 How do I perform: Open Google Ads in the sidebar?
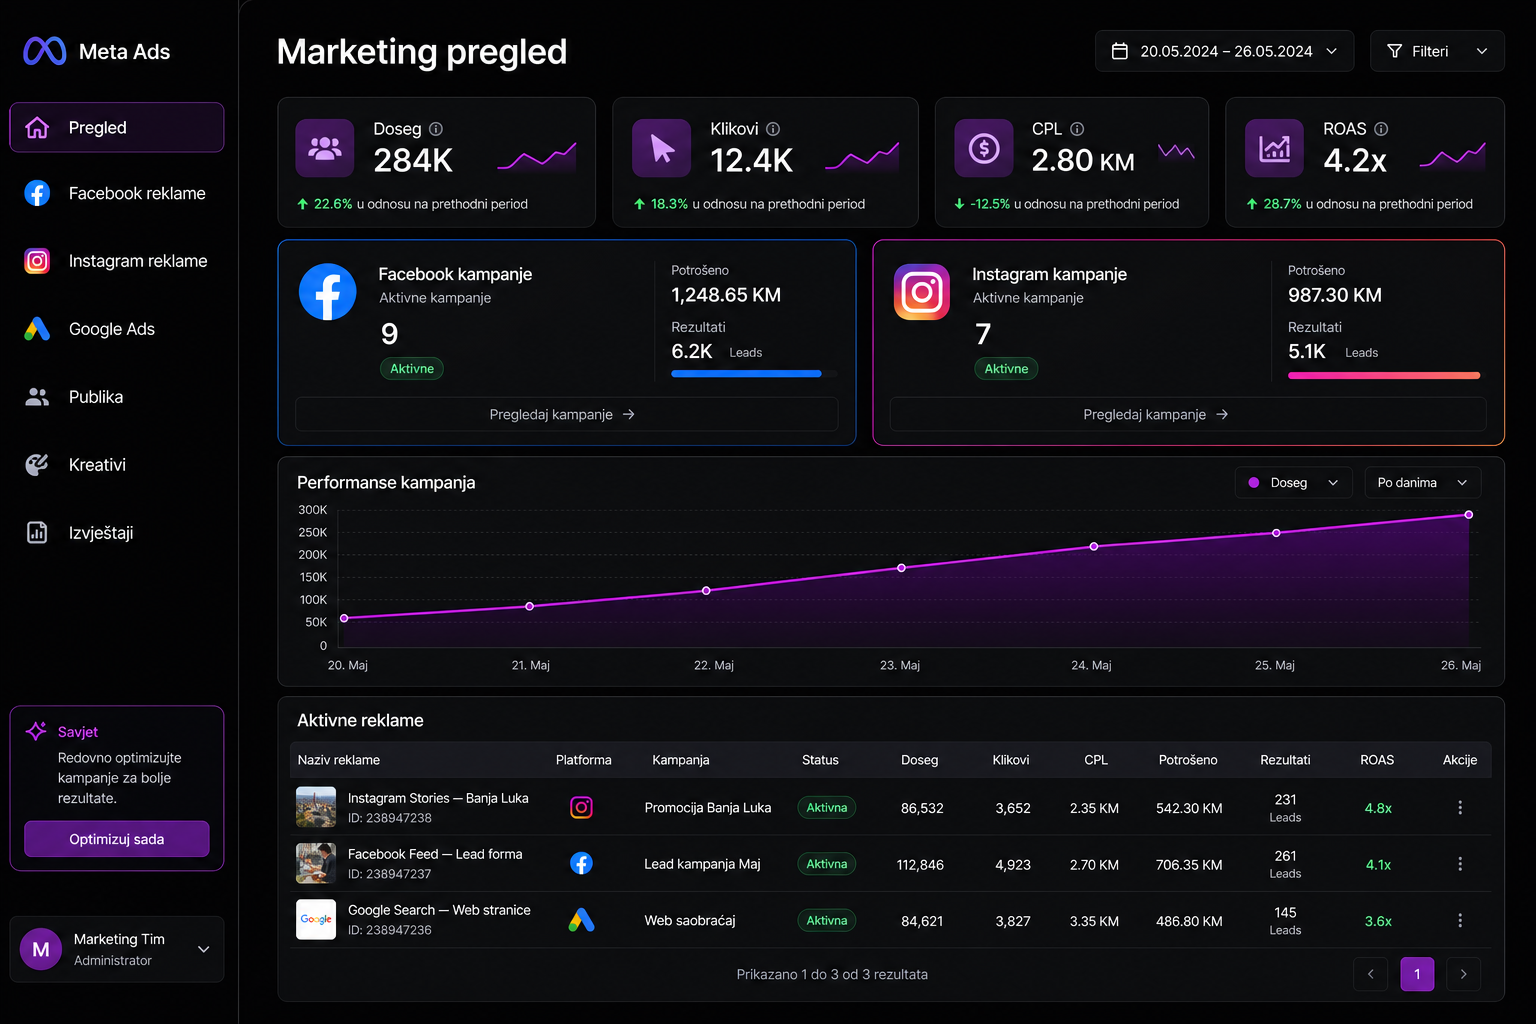coord(117,329)
